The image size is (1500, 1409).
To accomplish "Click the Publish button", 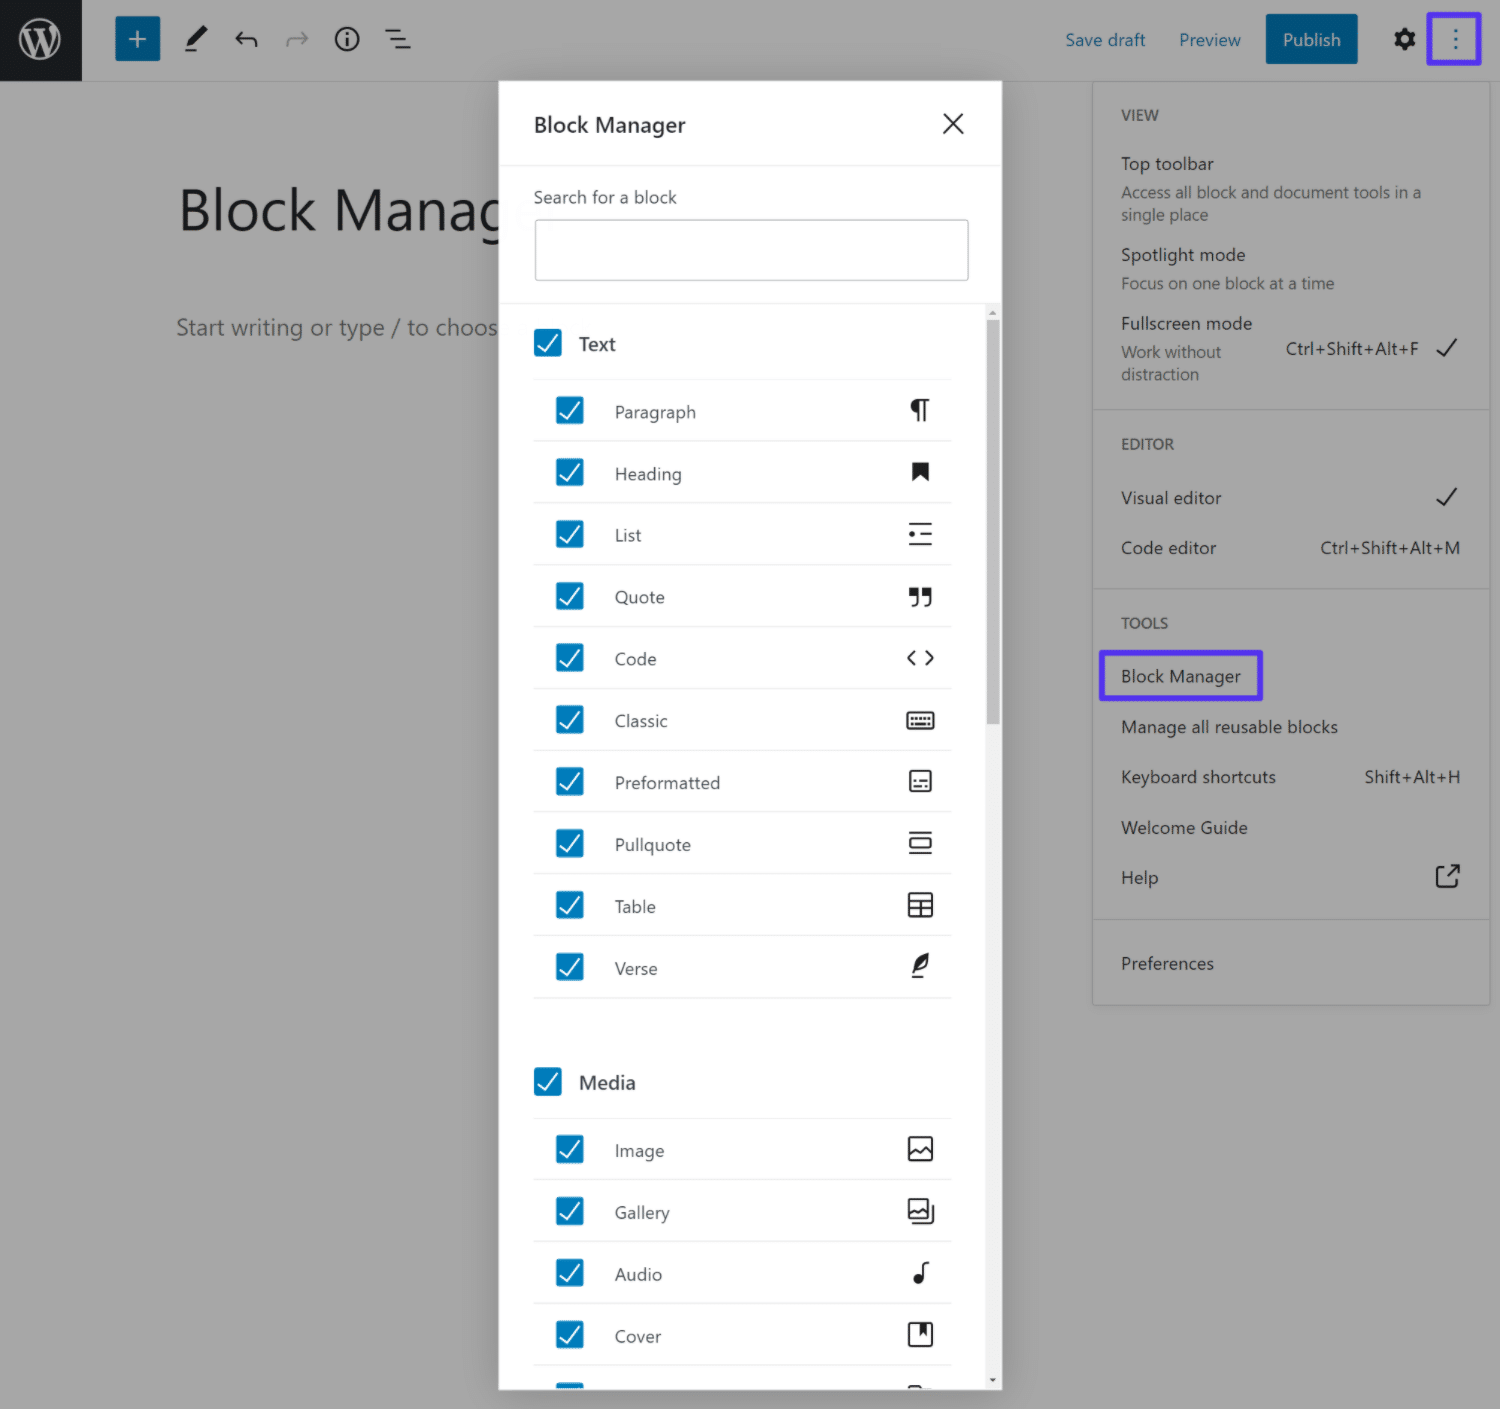I will pyautogui.click(x=1311, y=39).
